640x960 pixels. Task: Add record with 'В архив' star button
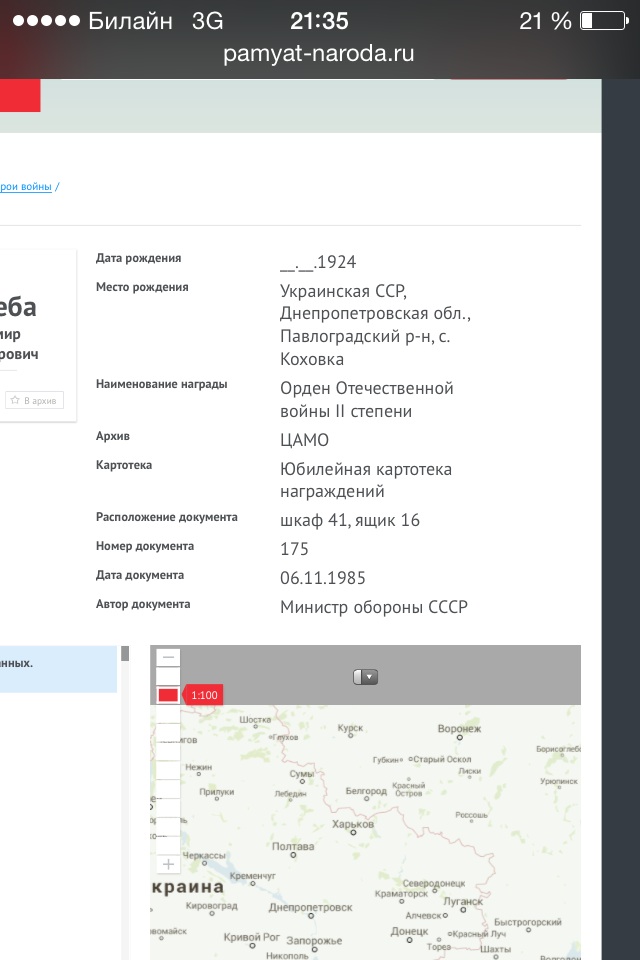[35, 400]
